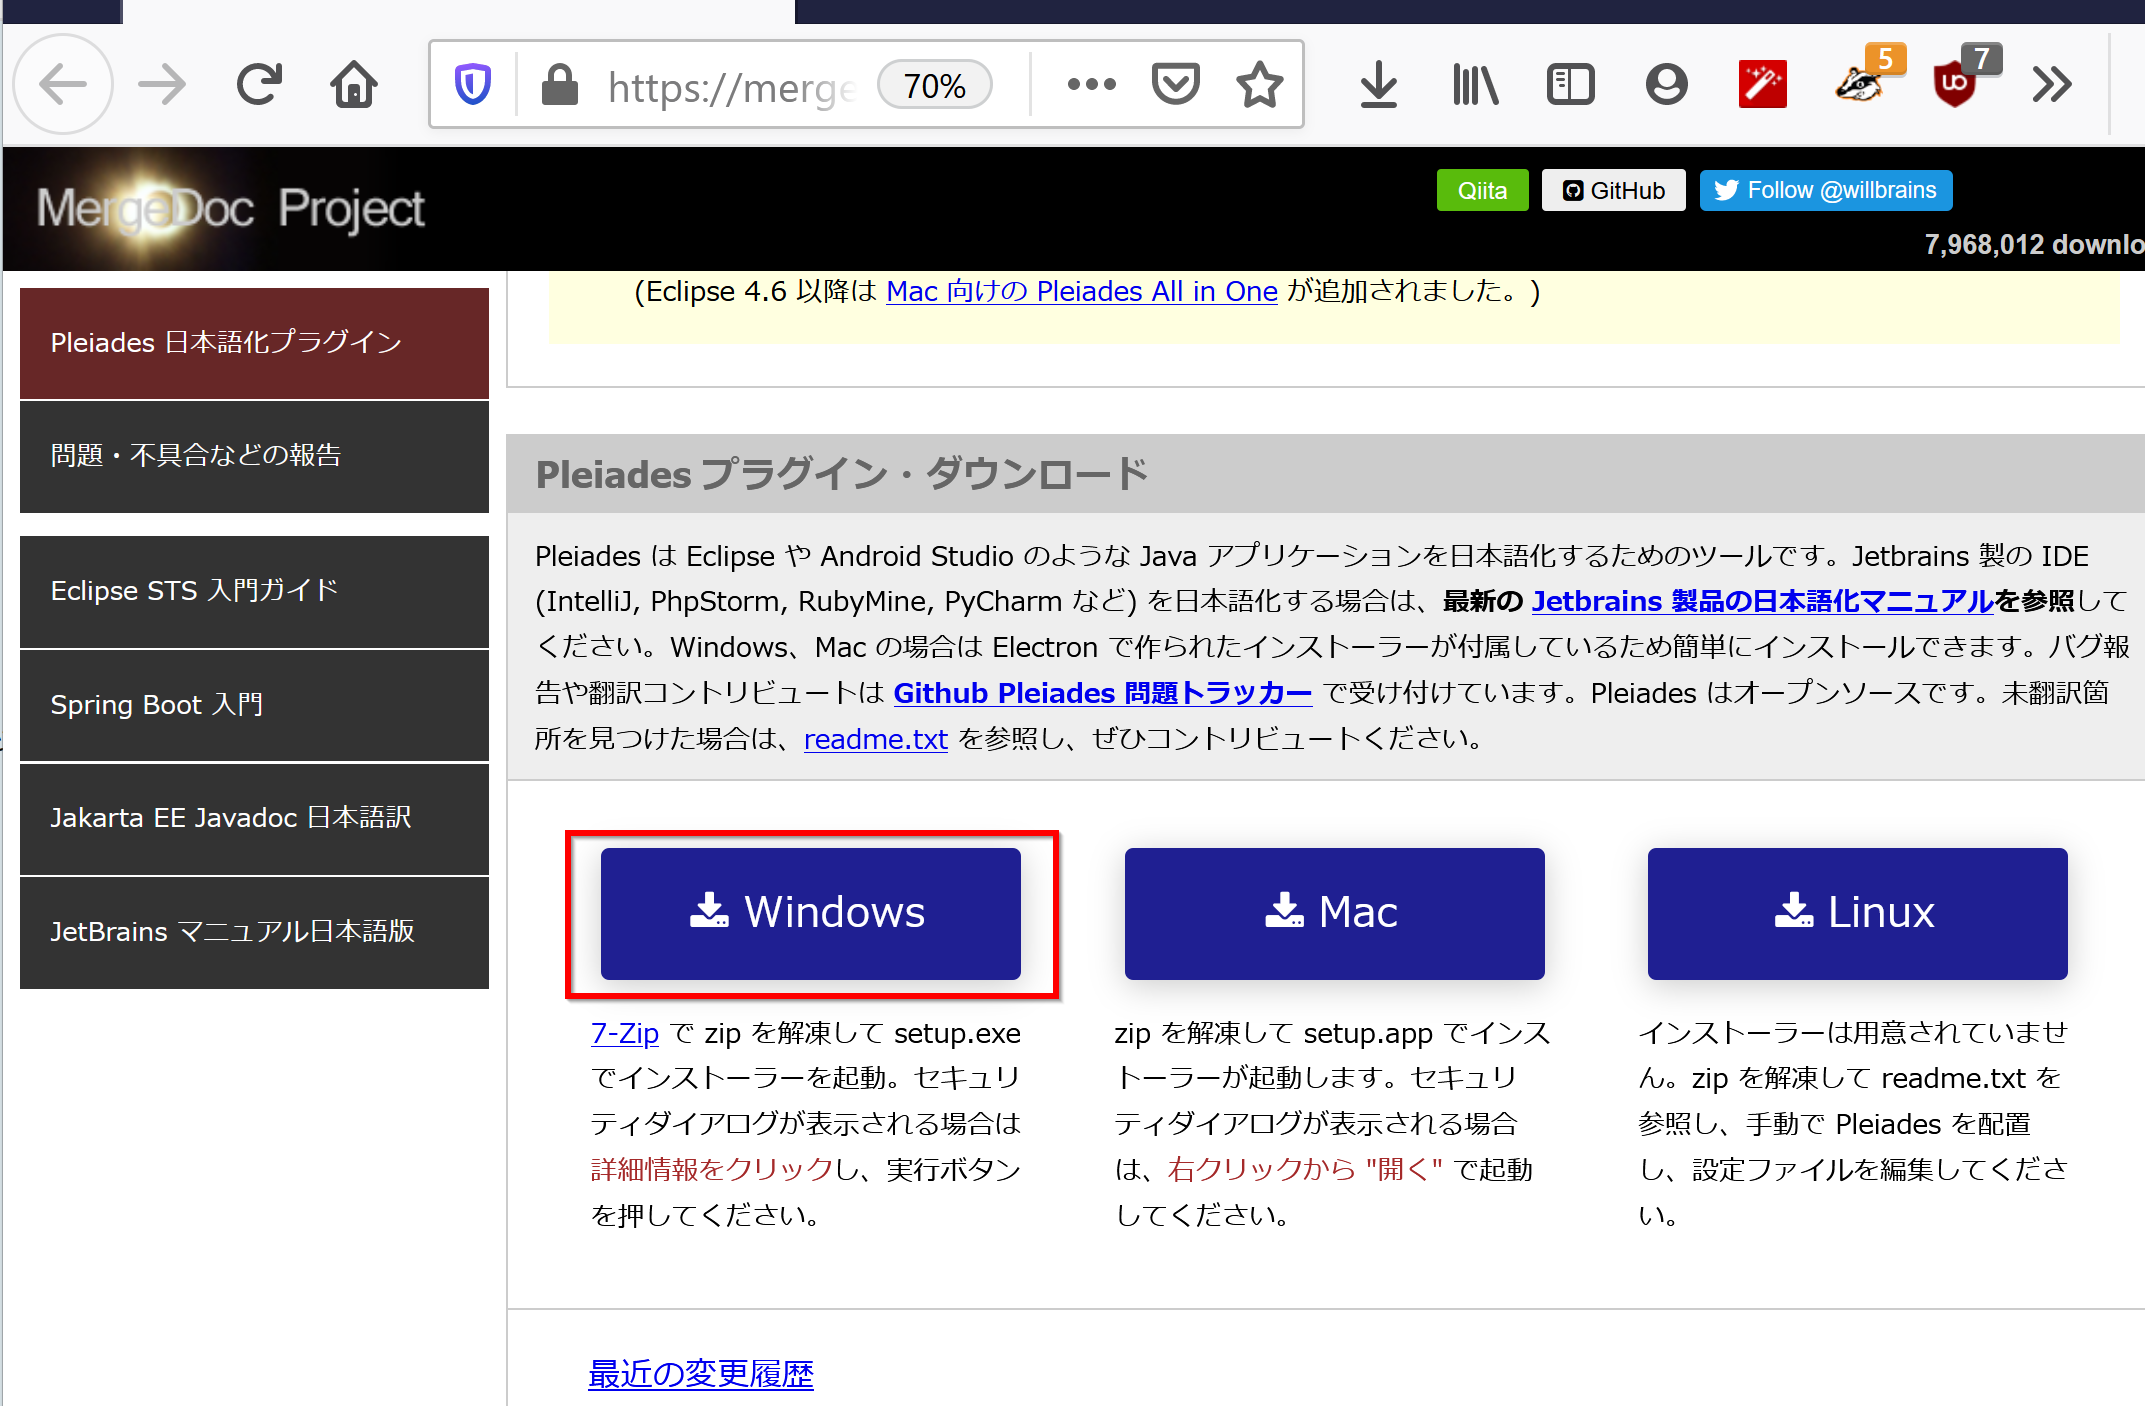Open the readme.txt link
This screenshot has height=1406, width=2145.
coord(875,739)
